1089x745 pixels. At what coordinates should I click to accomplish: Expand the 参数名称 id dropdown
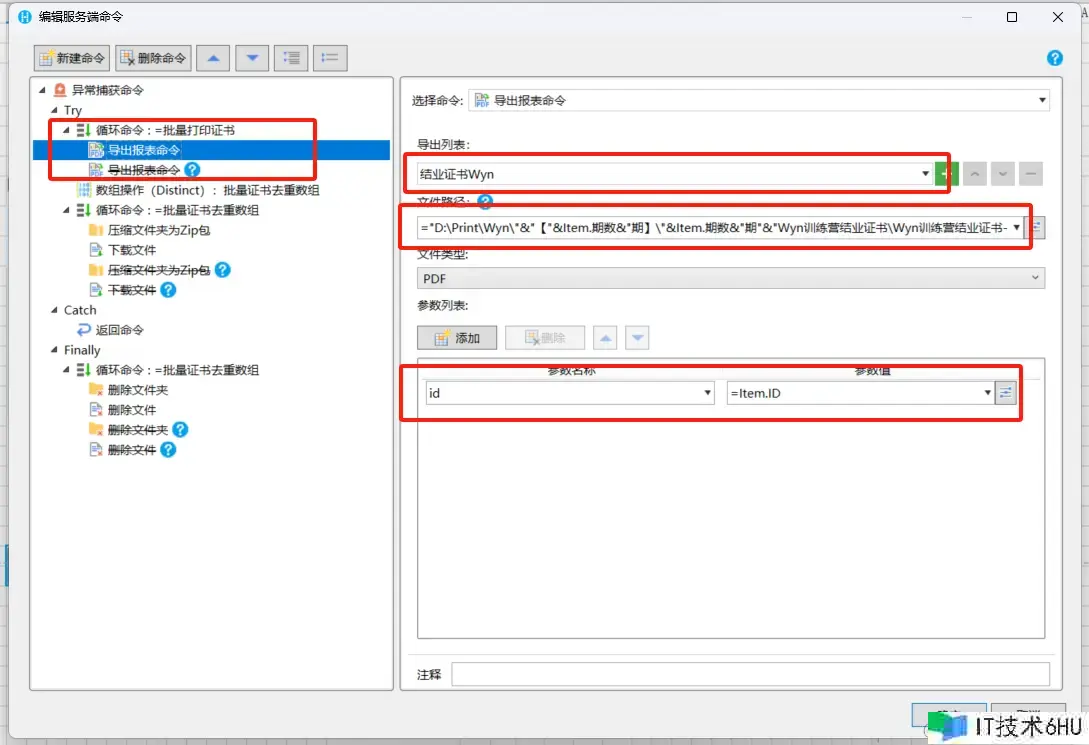708,393
